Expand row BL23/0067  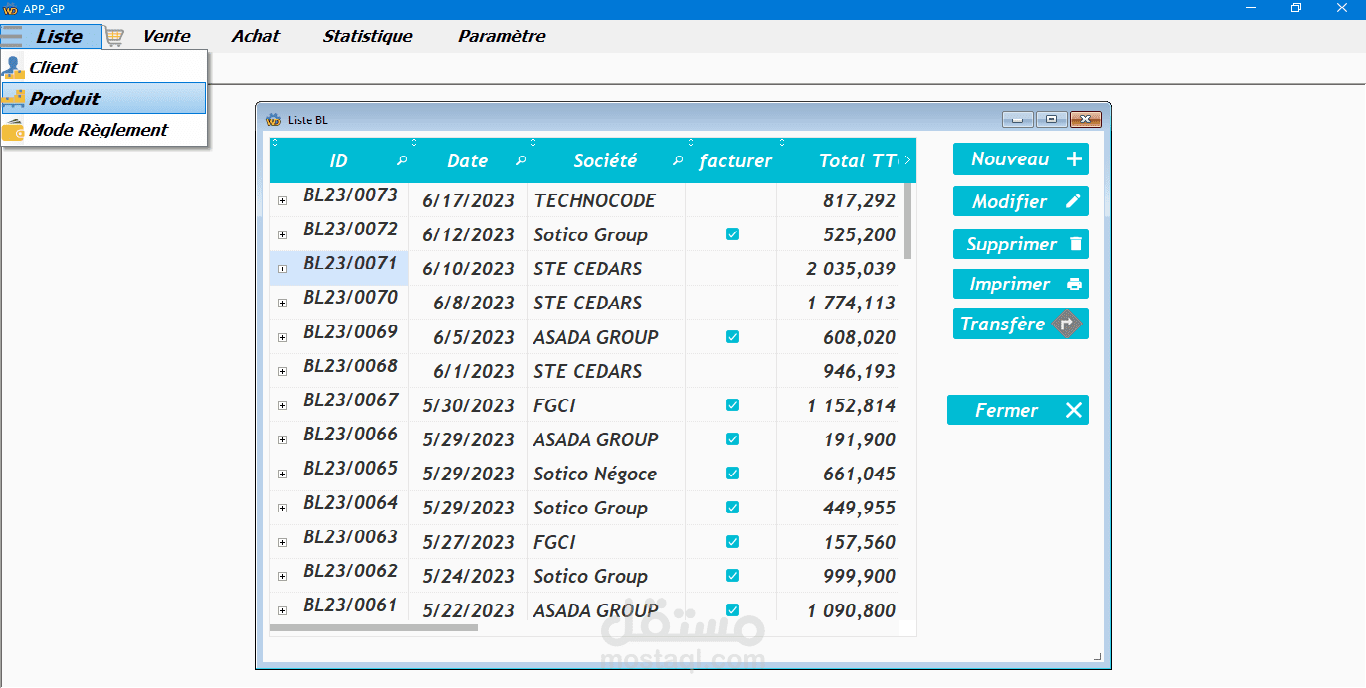[282, 405]
